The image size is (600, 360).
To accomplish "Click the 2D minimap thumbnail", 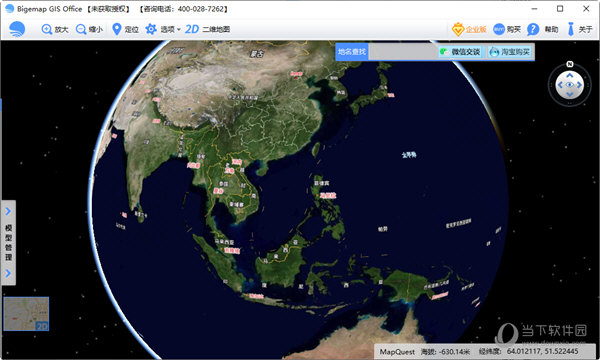I will (26, 314).
